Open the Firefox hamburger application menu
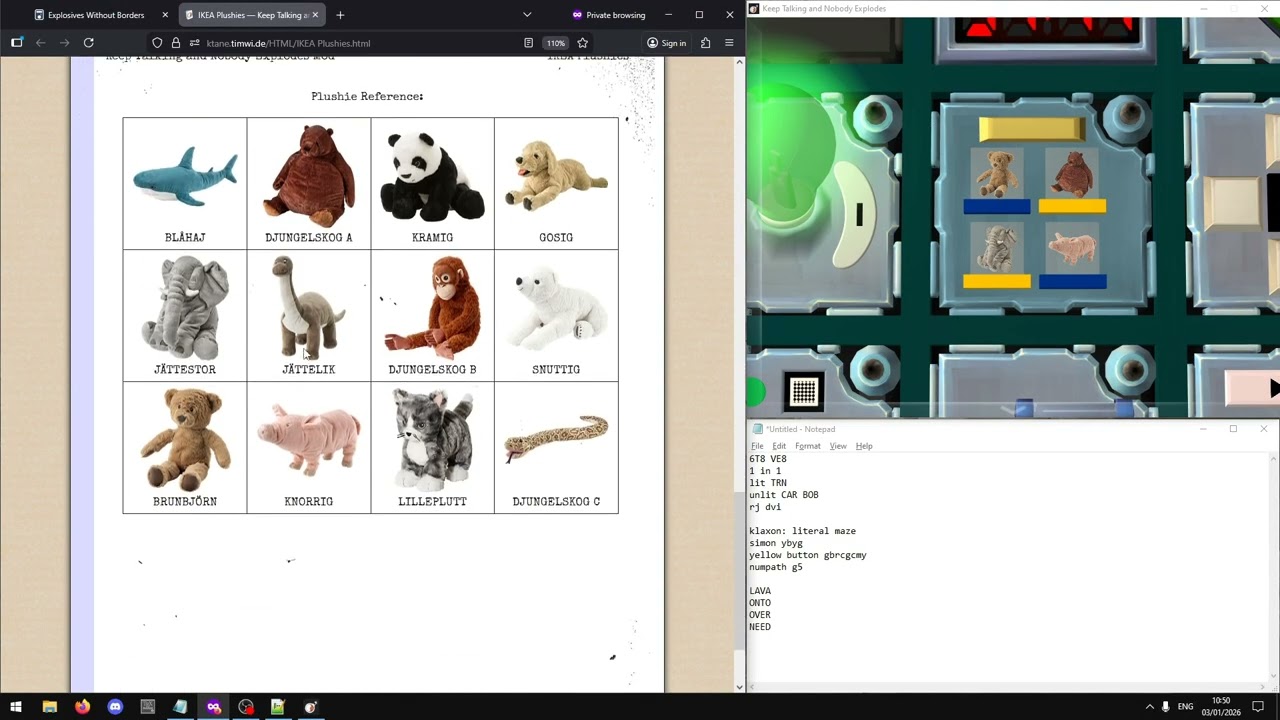This screenshot has height=720, width=1280. [729, 43]
